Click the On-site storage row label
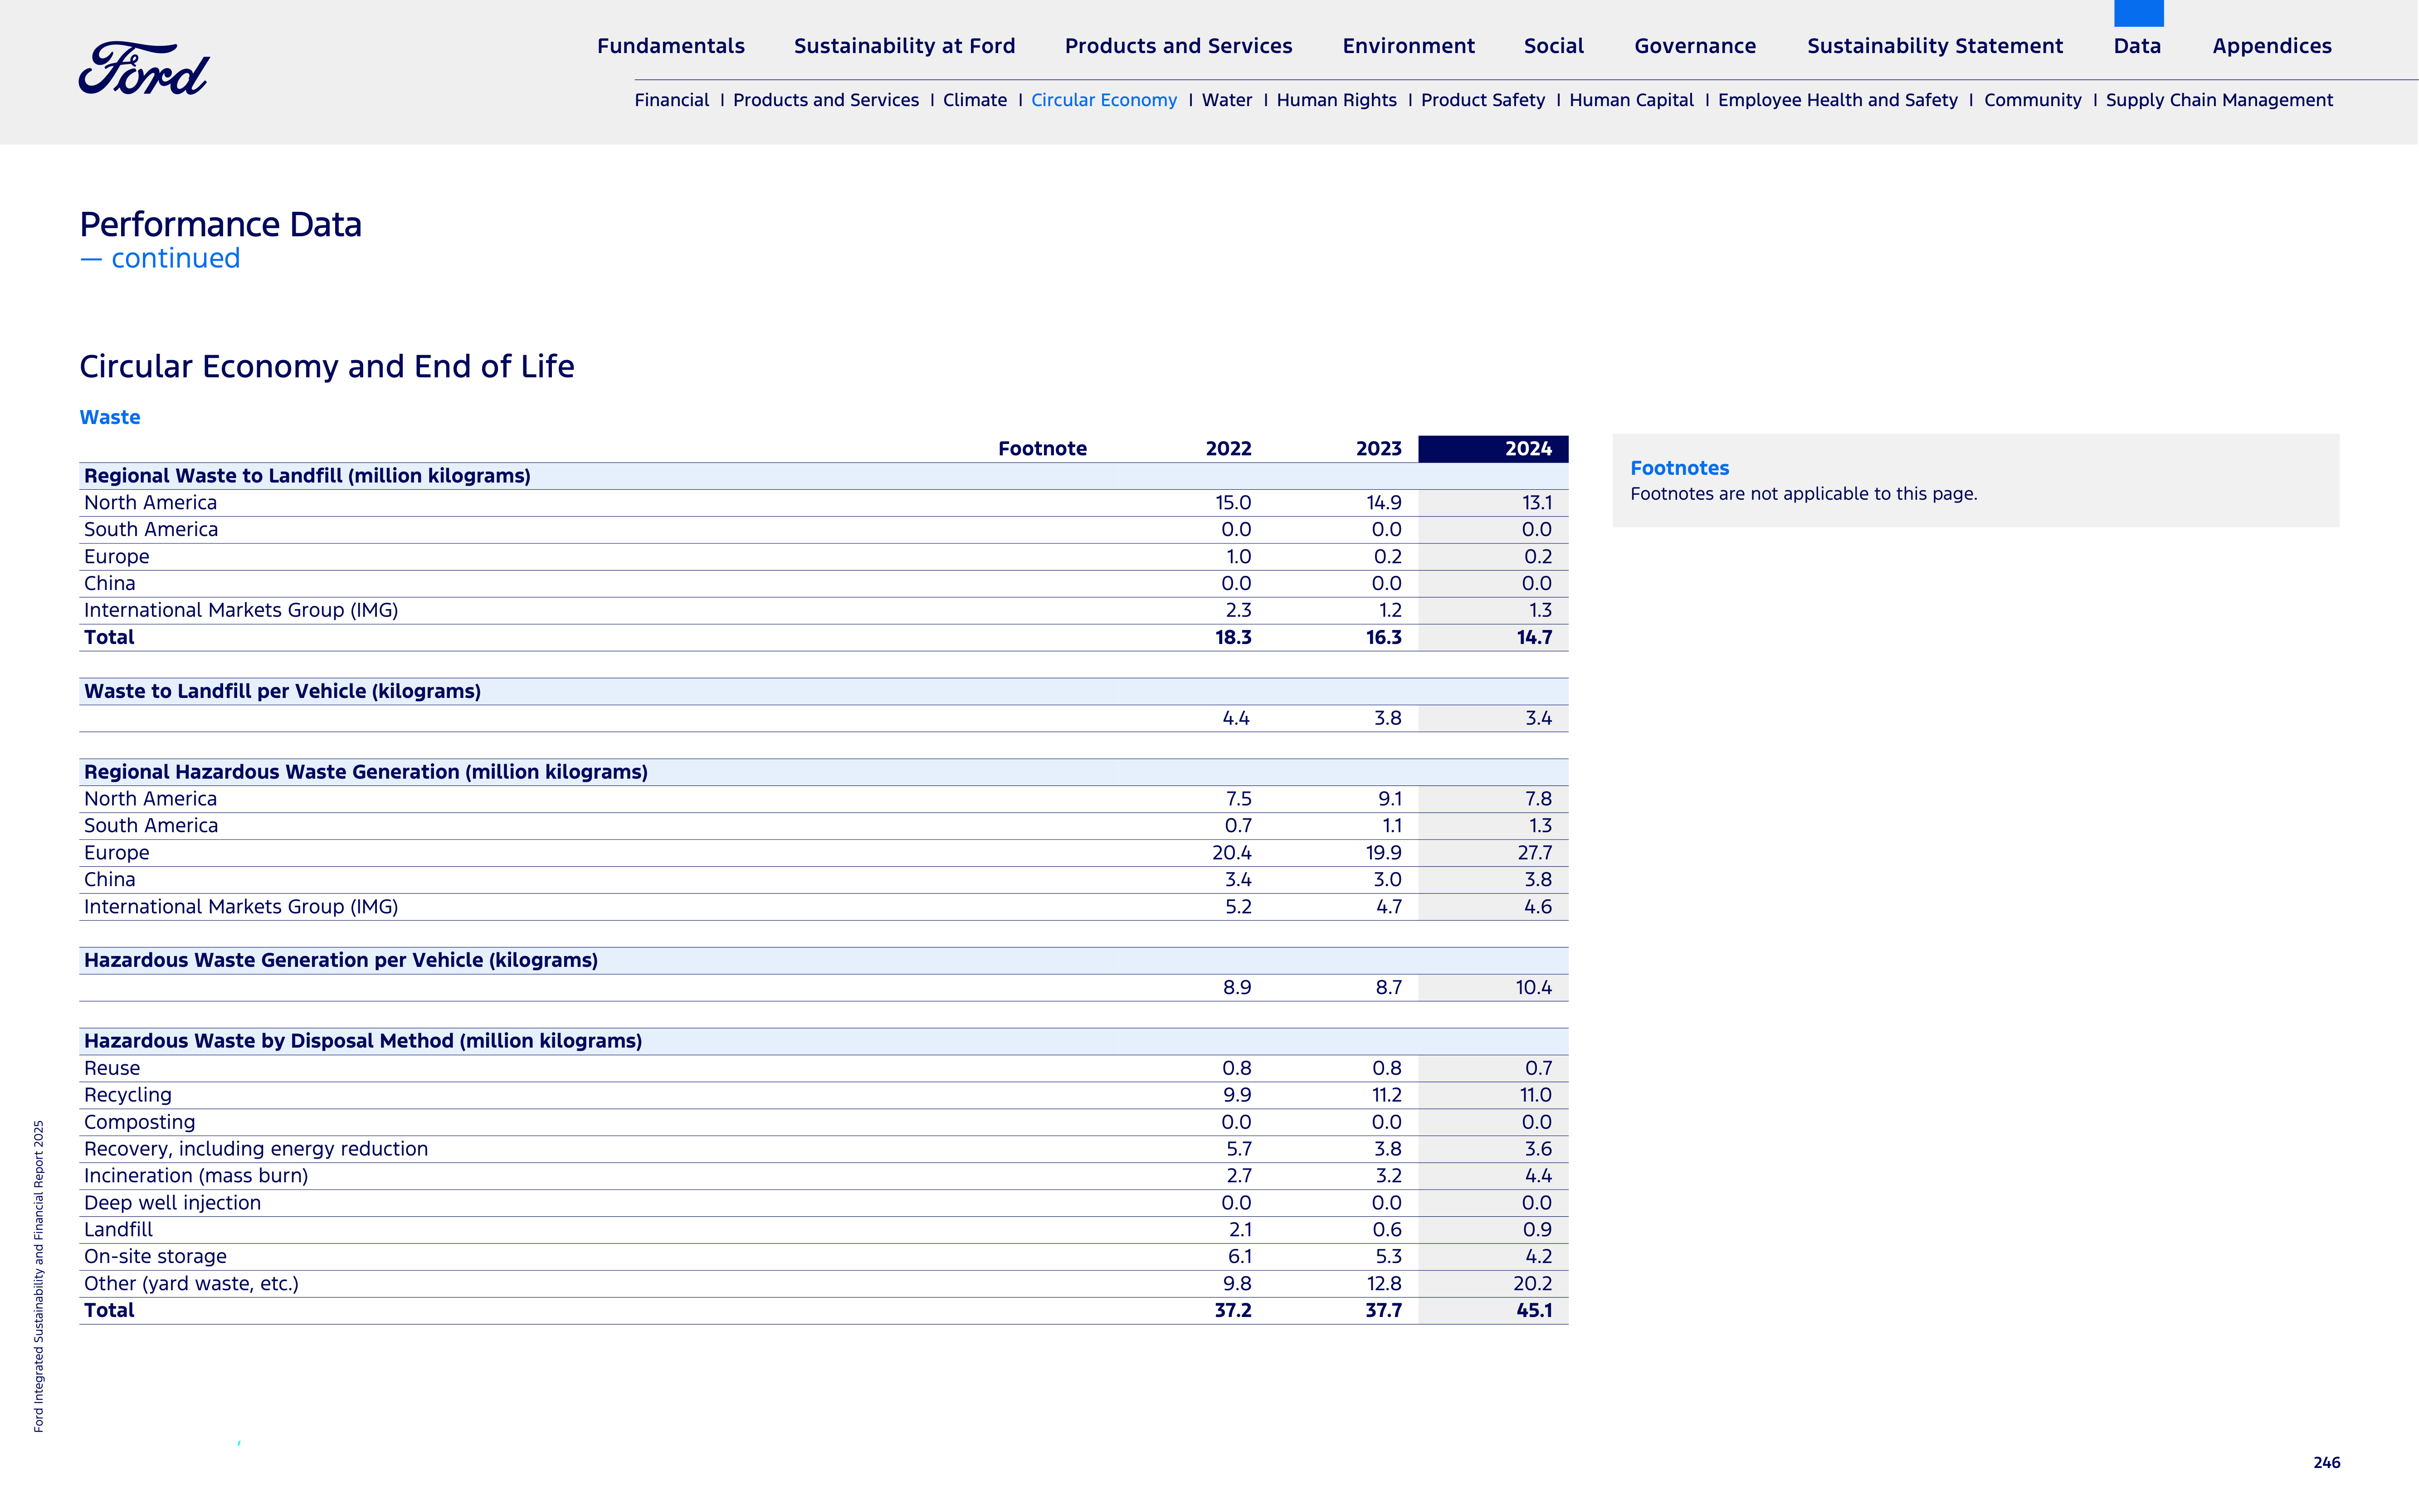The image size is (2419, 1512). (155, 1257)
